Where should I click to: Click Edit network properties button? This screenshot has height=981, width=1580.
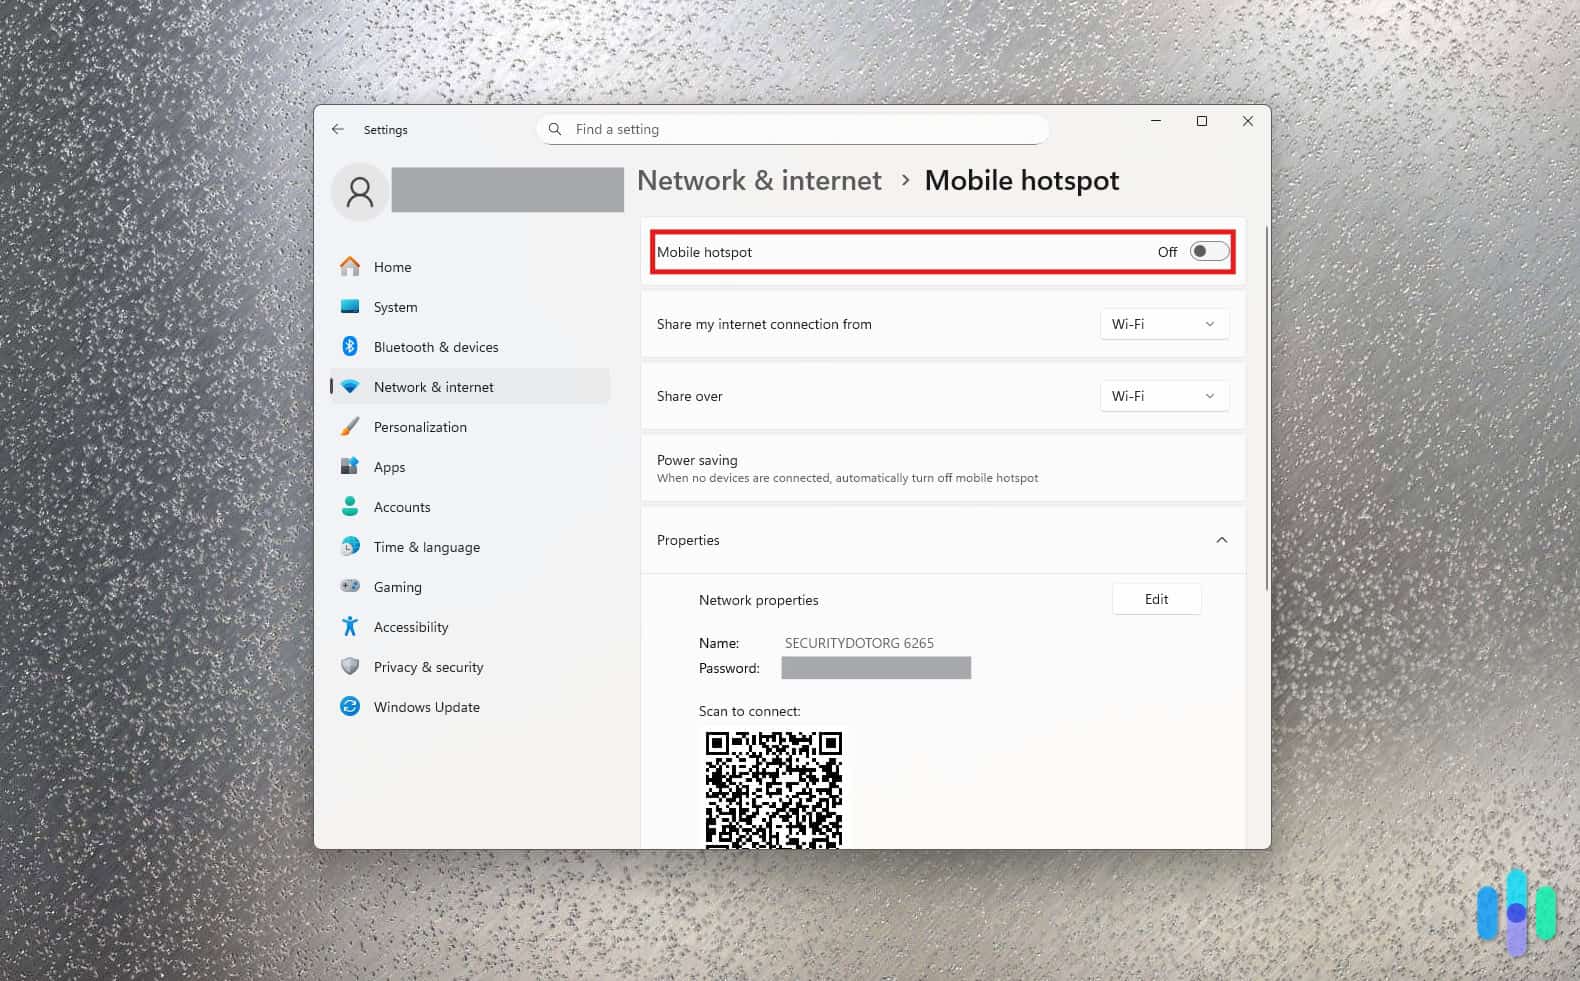[x=1156, y=599]
